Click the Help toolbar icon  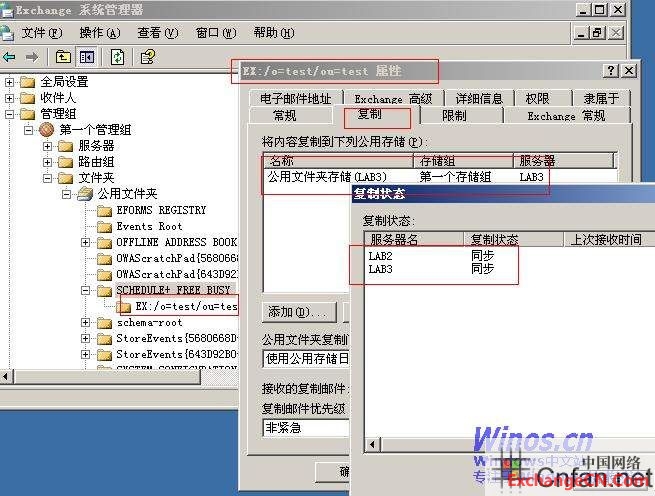[x=148, y=57]
